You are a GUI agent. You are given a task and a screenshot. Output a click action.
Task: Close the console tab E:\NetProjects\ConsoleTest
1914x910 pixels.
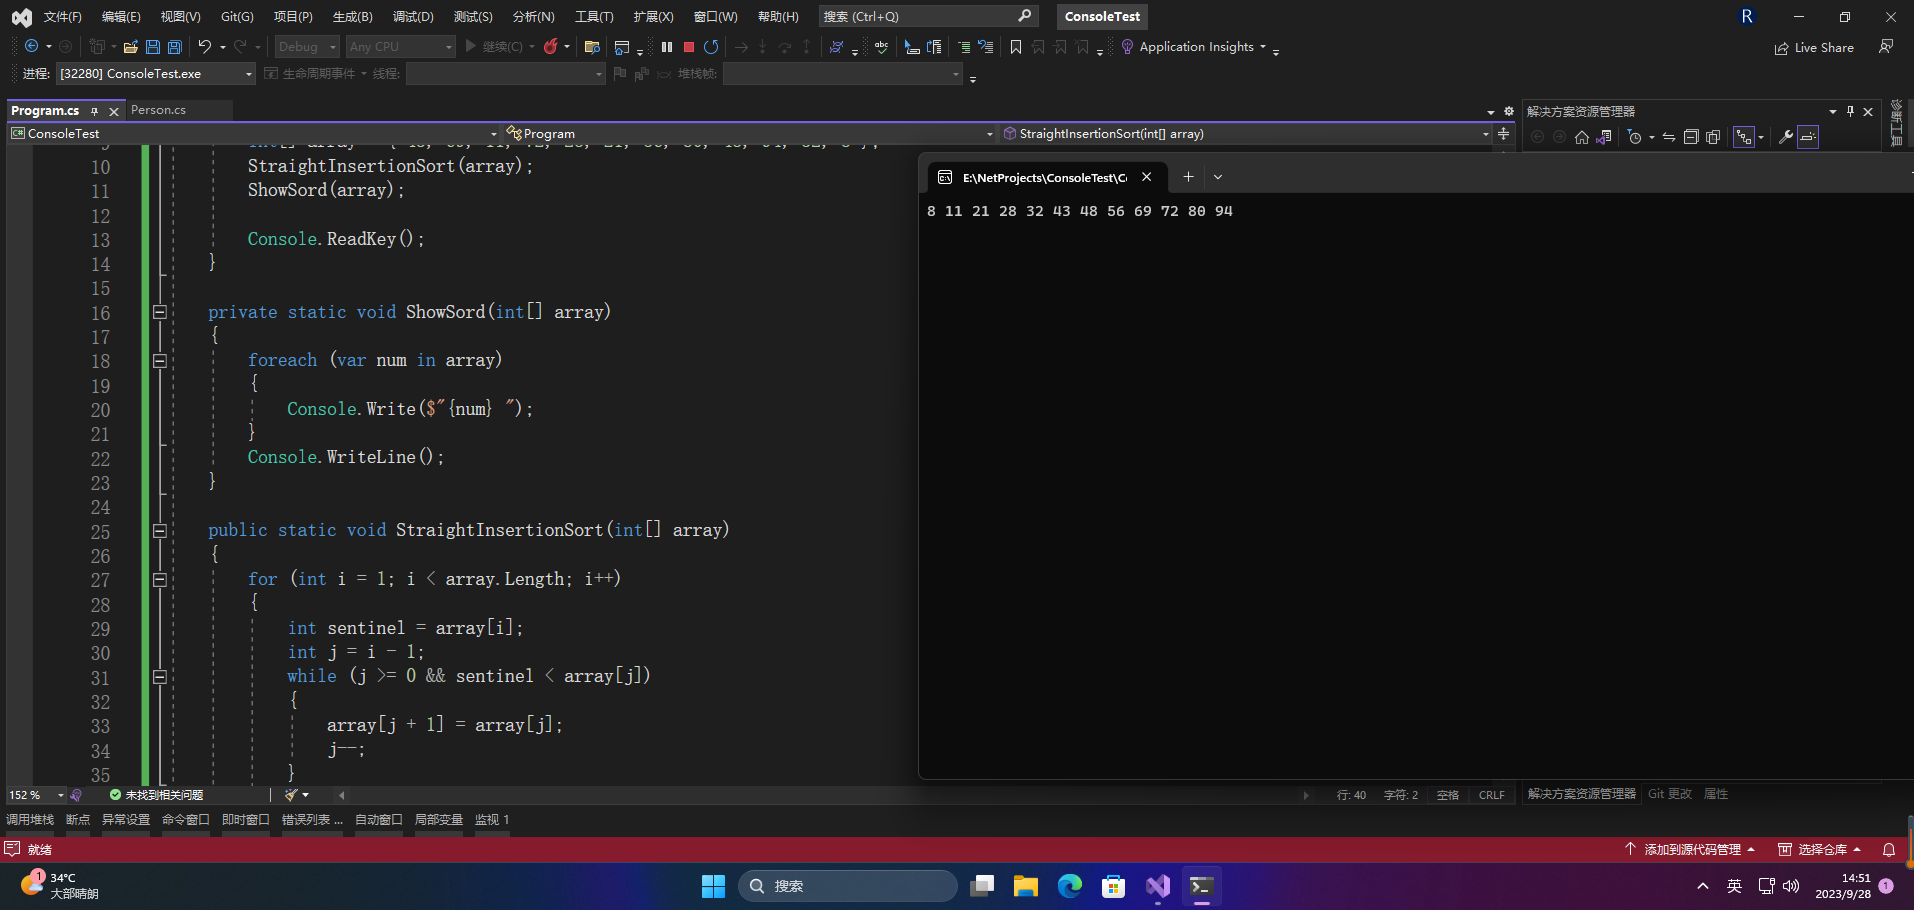(1147, 177)
